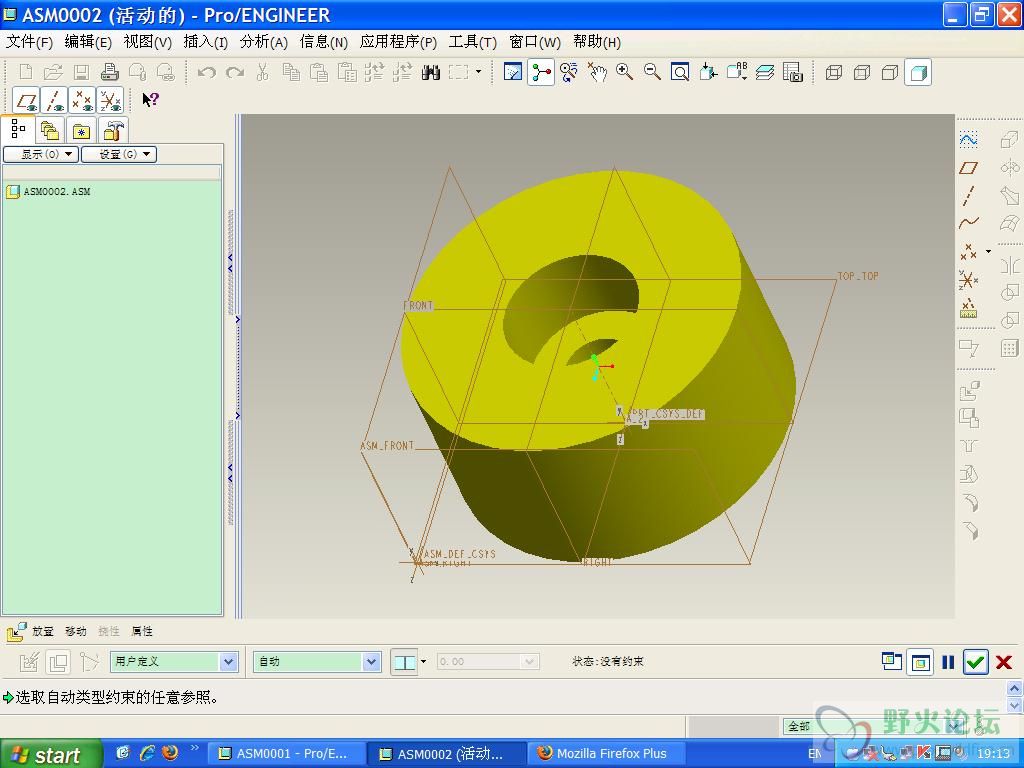Screen dimensions: 1024x768
Task: Open the 工具(T) menu
Action: point(473,42)
